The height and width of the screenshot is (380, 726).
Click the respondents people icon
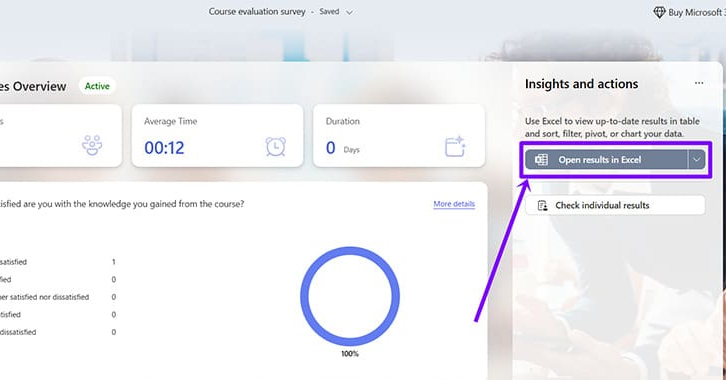pos(92,145)
